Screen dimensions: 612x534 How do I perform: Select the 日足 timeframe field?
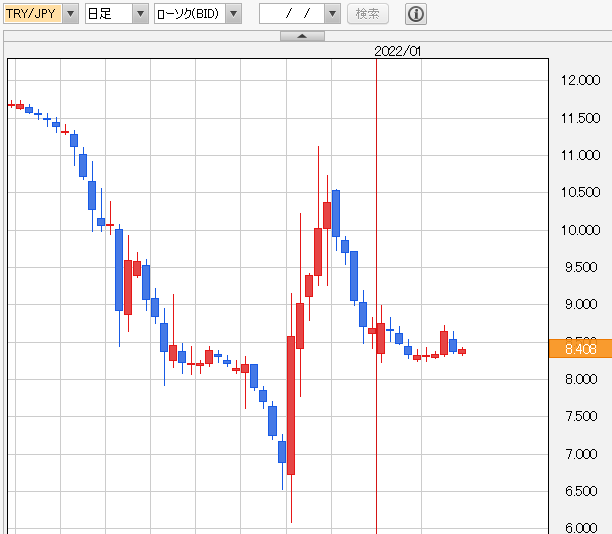coord(109,14)
